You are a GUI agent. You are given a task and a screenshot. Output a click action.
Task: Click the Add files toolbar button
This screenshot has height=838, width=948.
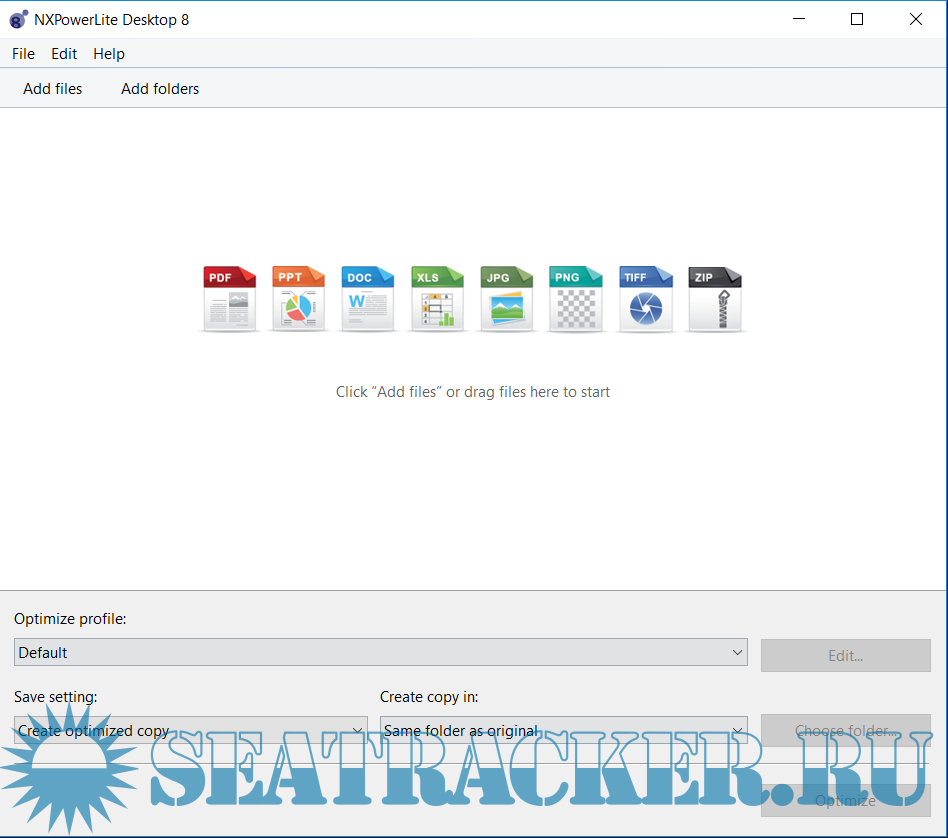[53, 89]
